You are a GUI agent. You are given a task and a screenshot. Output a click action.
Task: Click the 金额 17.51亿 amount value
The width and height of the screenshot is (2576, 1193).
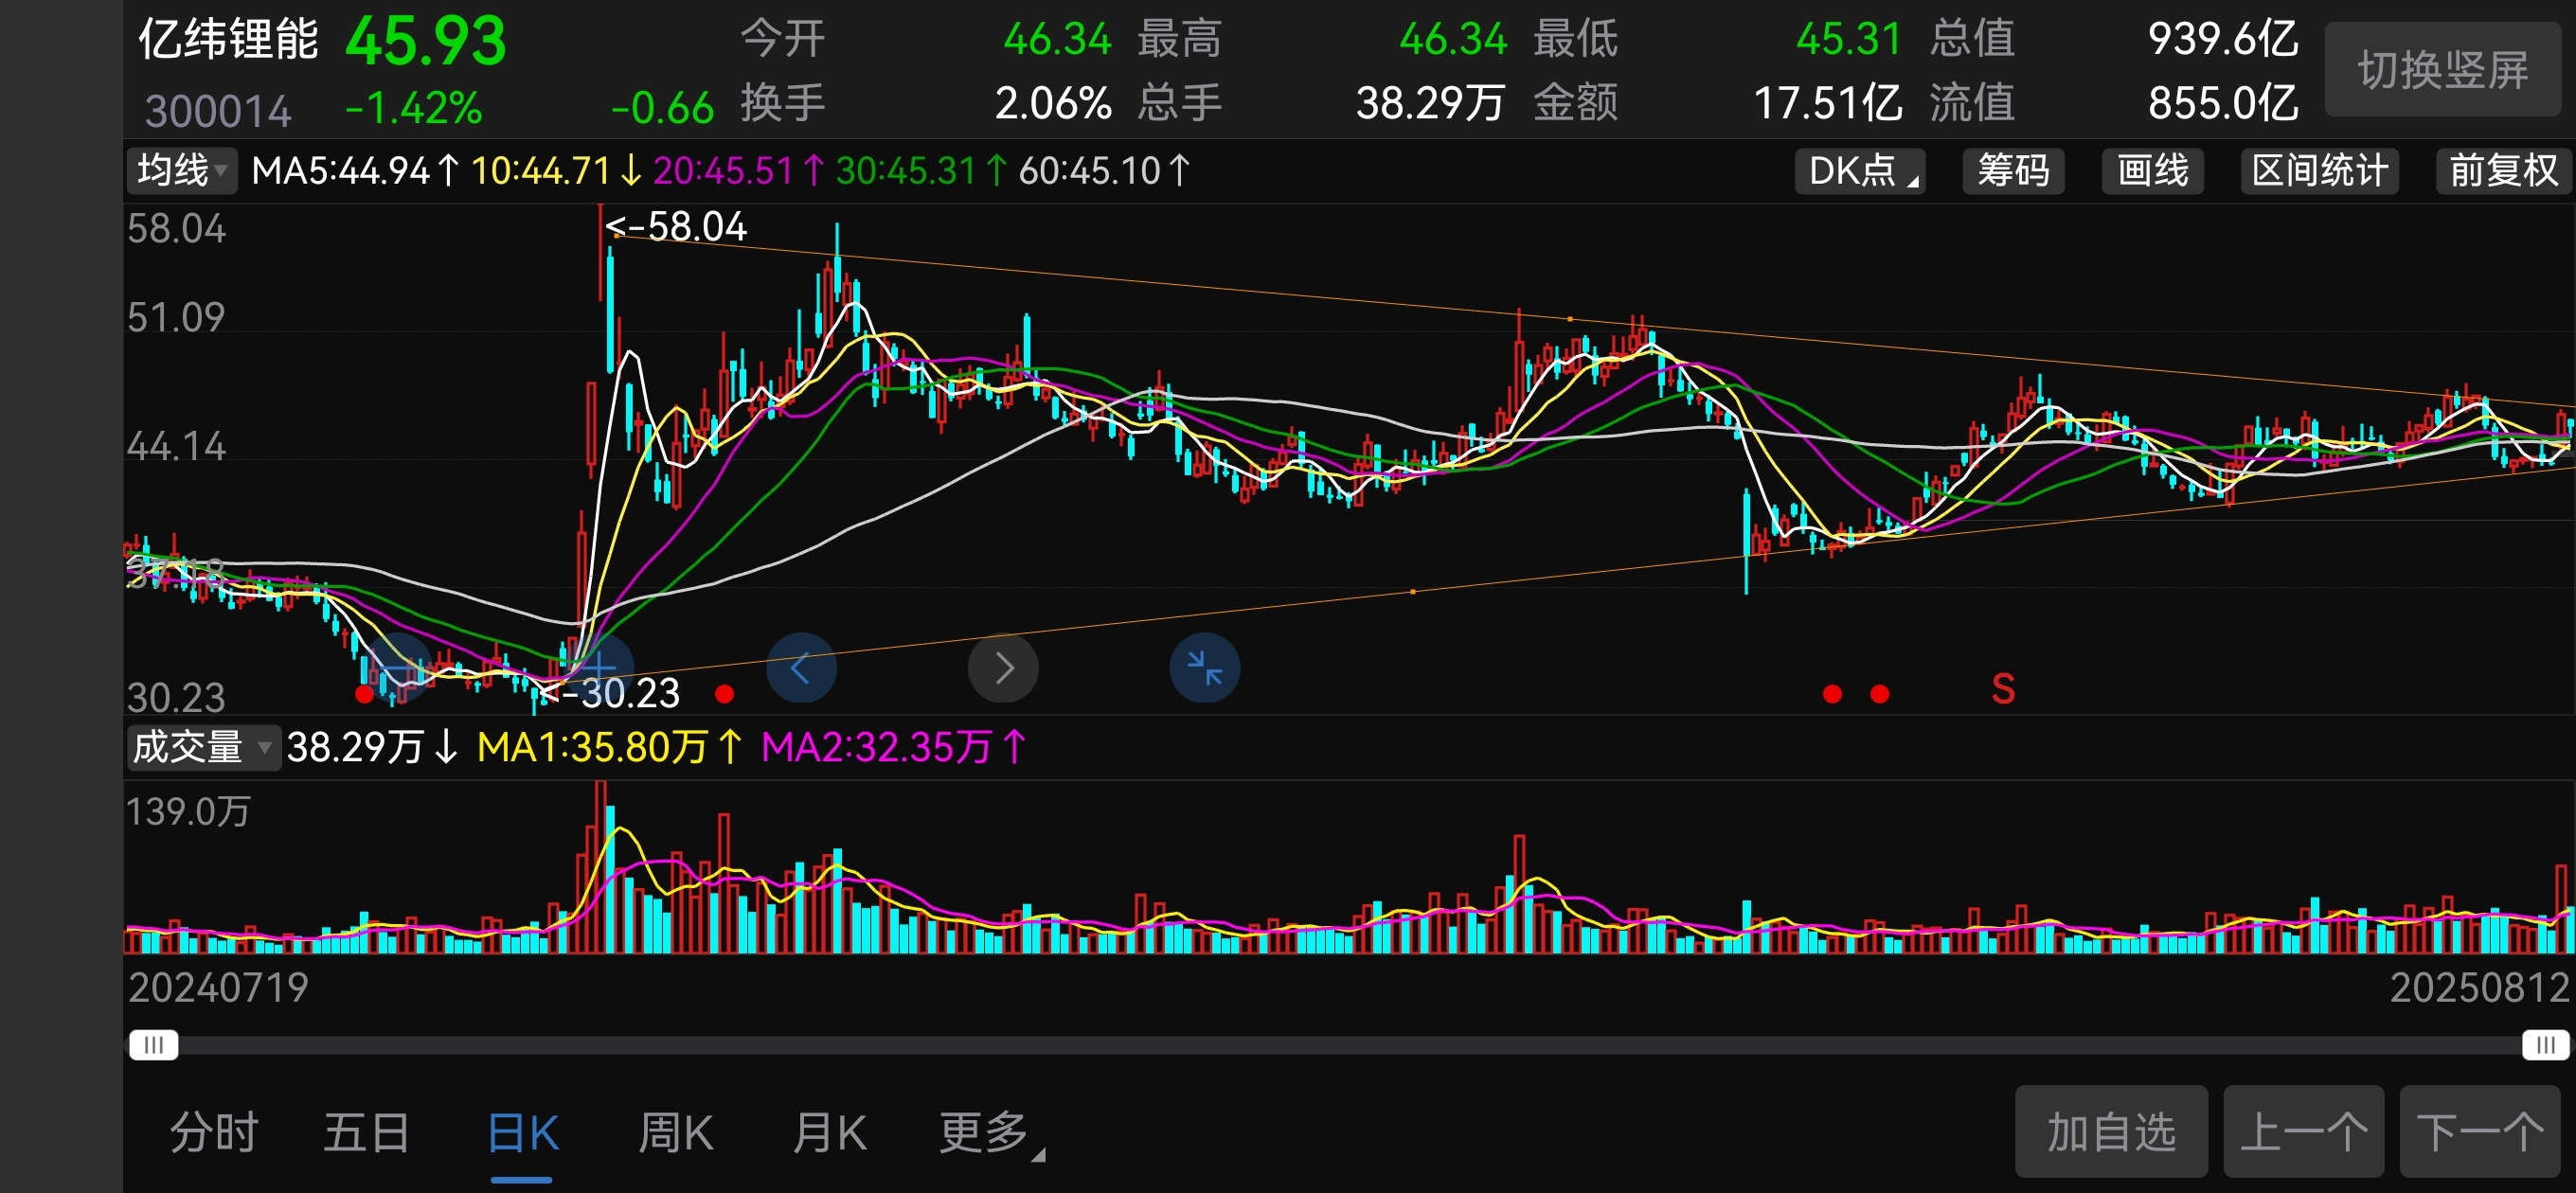click(1827, 103)
